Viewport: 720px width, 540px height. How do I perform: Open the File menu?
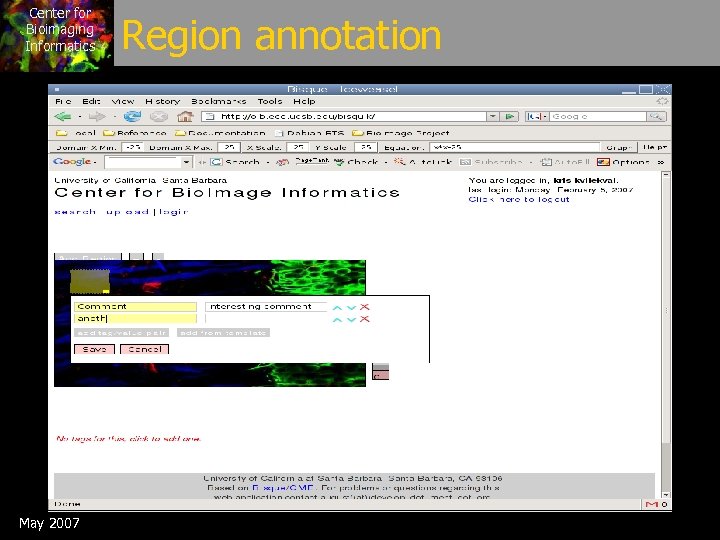coord(63,101)
